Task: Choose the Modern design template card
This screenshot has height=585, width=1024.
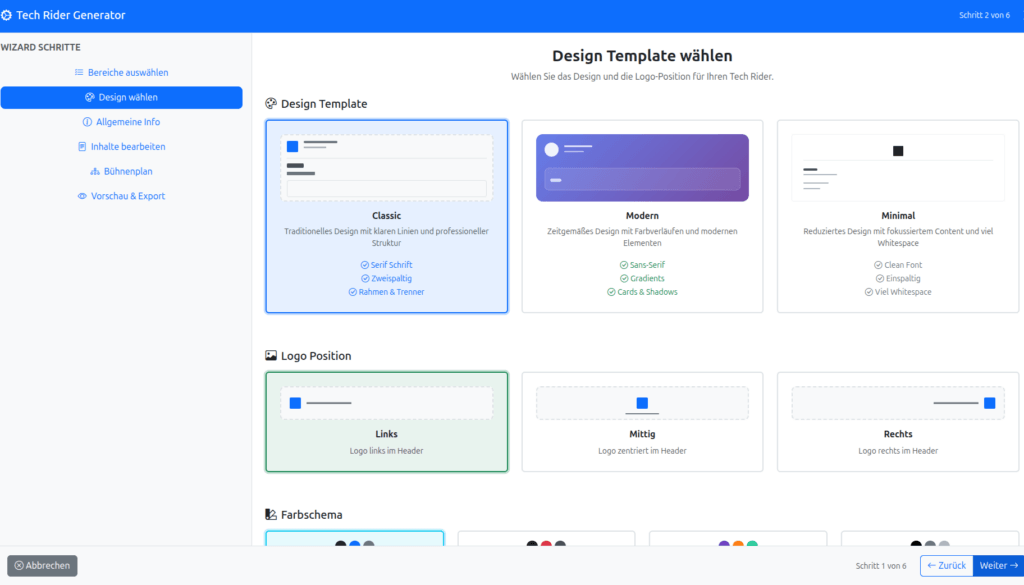Action: 642,216
